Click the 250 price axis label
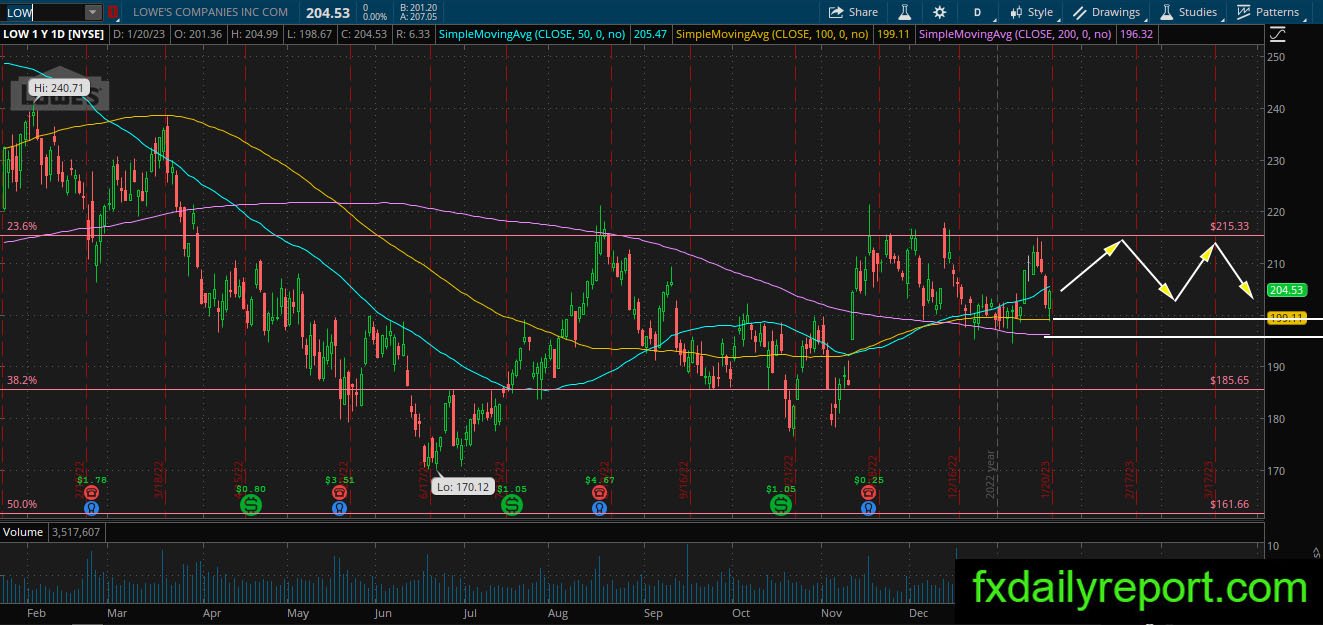This screenshot has height=625, width=1323. tap(1275, 57)
